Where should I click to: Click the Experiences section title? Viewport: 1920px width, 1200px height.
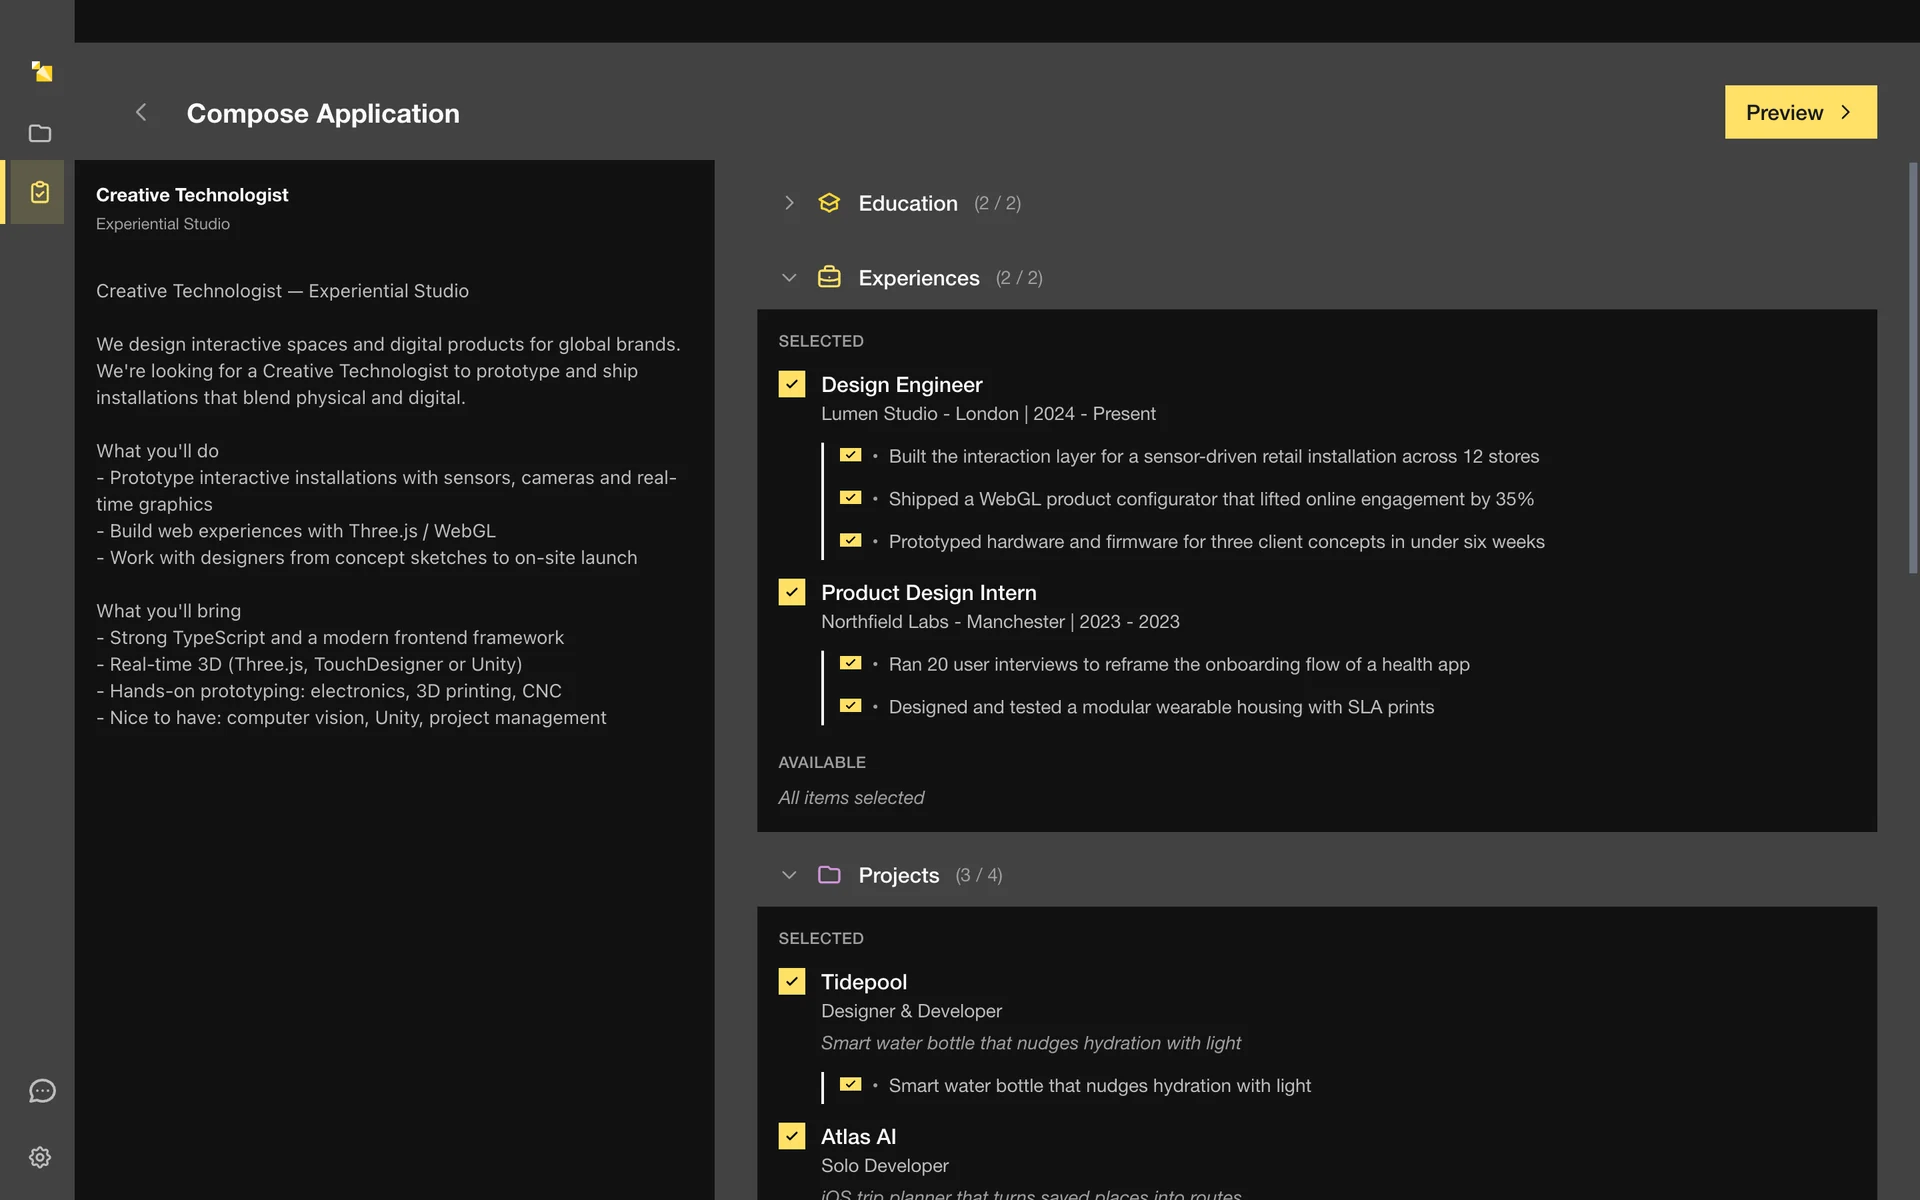[x=919, y=278]
